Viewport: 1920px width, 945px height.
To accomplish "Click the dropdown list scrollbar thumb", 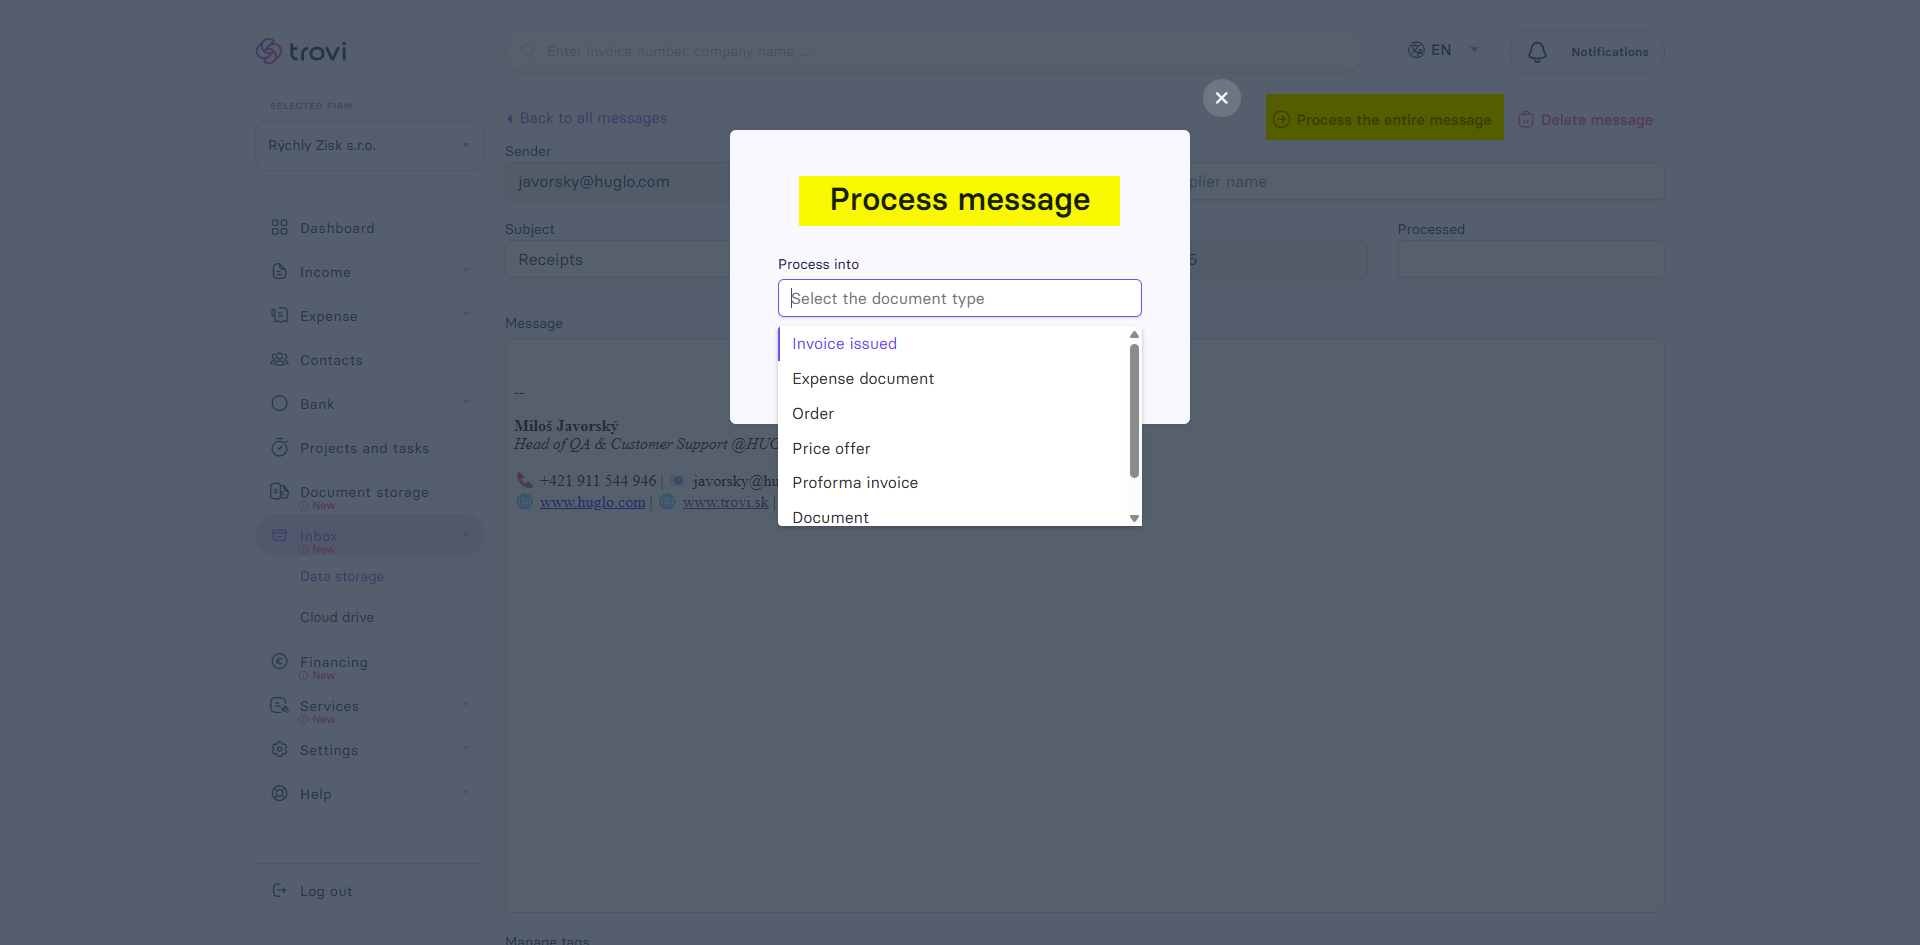I will click(1134, 411).
